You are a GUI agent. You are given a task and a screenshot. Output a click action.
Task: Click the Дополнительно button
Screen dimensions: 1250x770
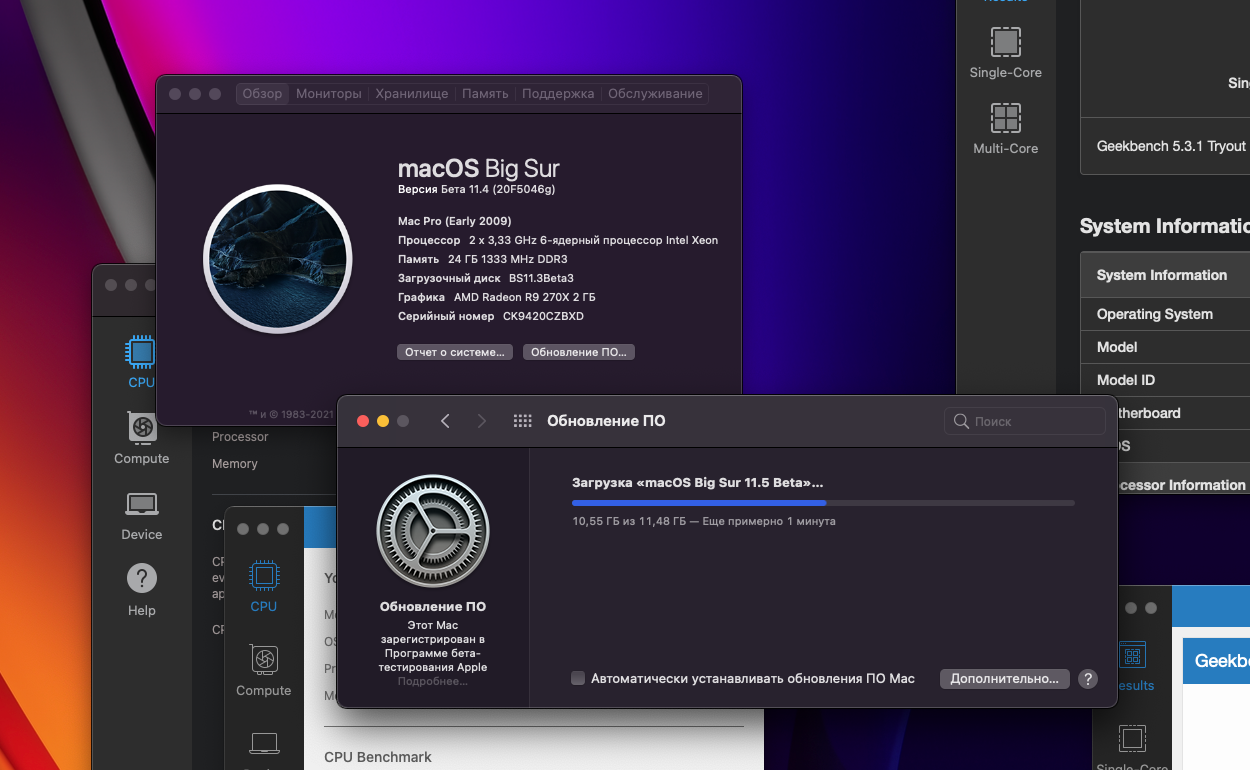1004,679
